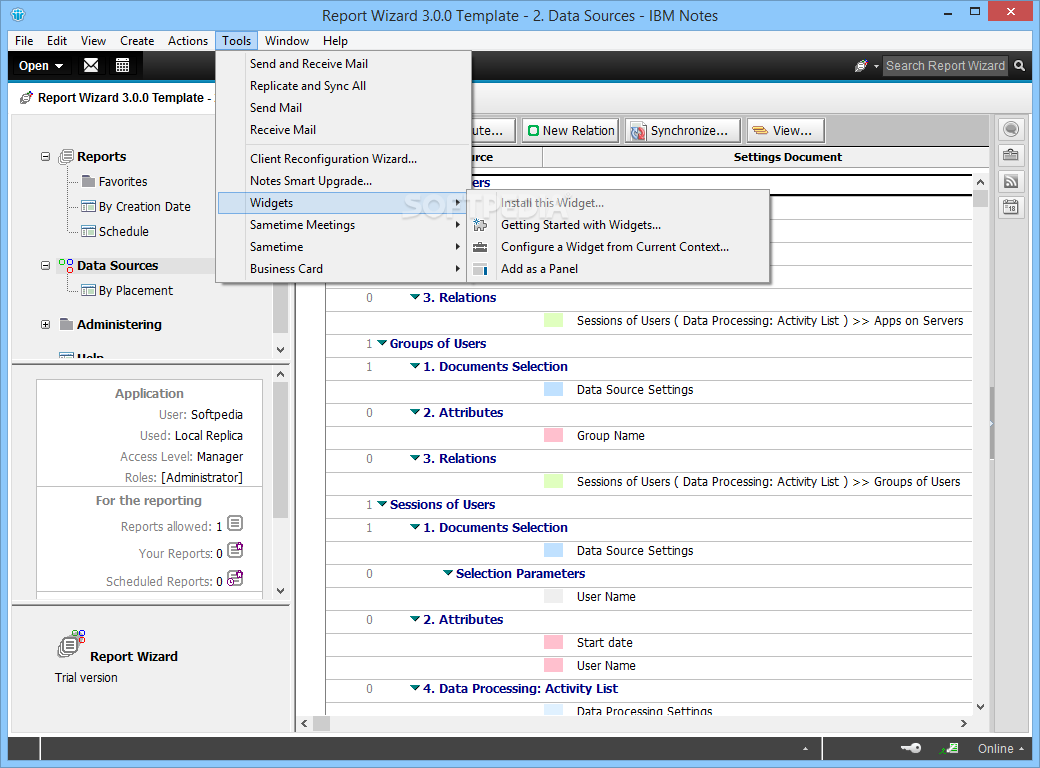Open the Online location dropdown in status bar

coord(1000,748)
